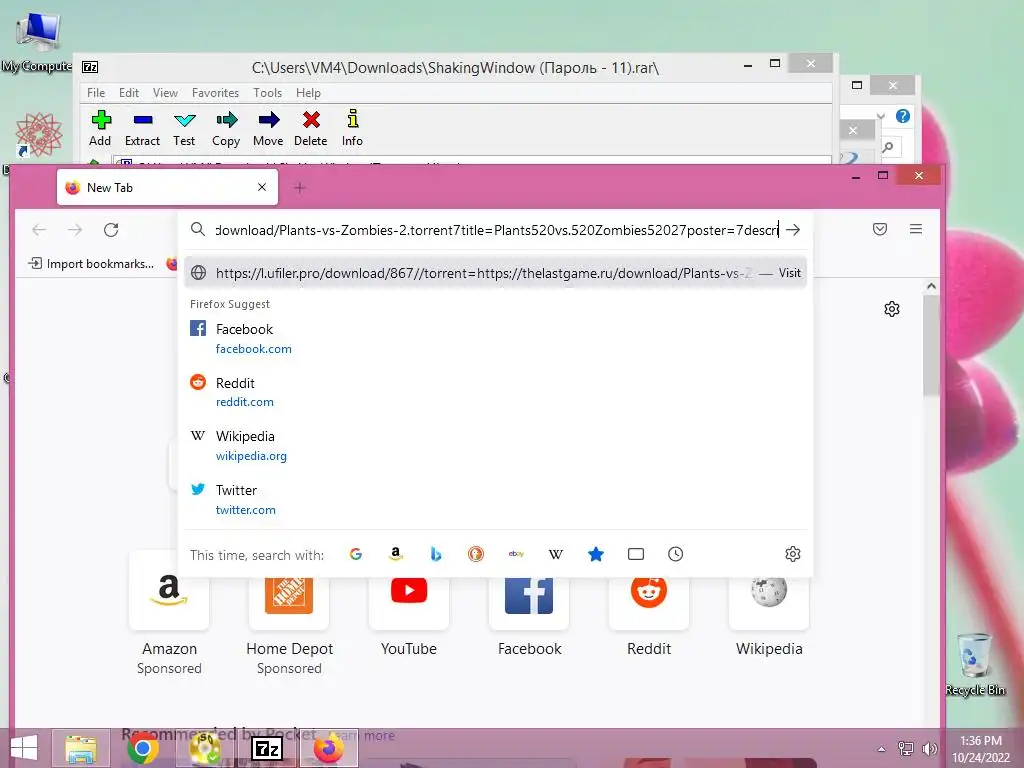Viewport: 1024px width, 768px height.
Task: Go back one page in Firefox
Action: [x=39, y=230]
